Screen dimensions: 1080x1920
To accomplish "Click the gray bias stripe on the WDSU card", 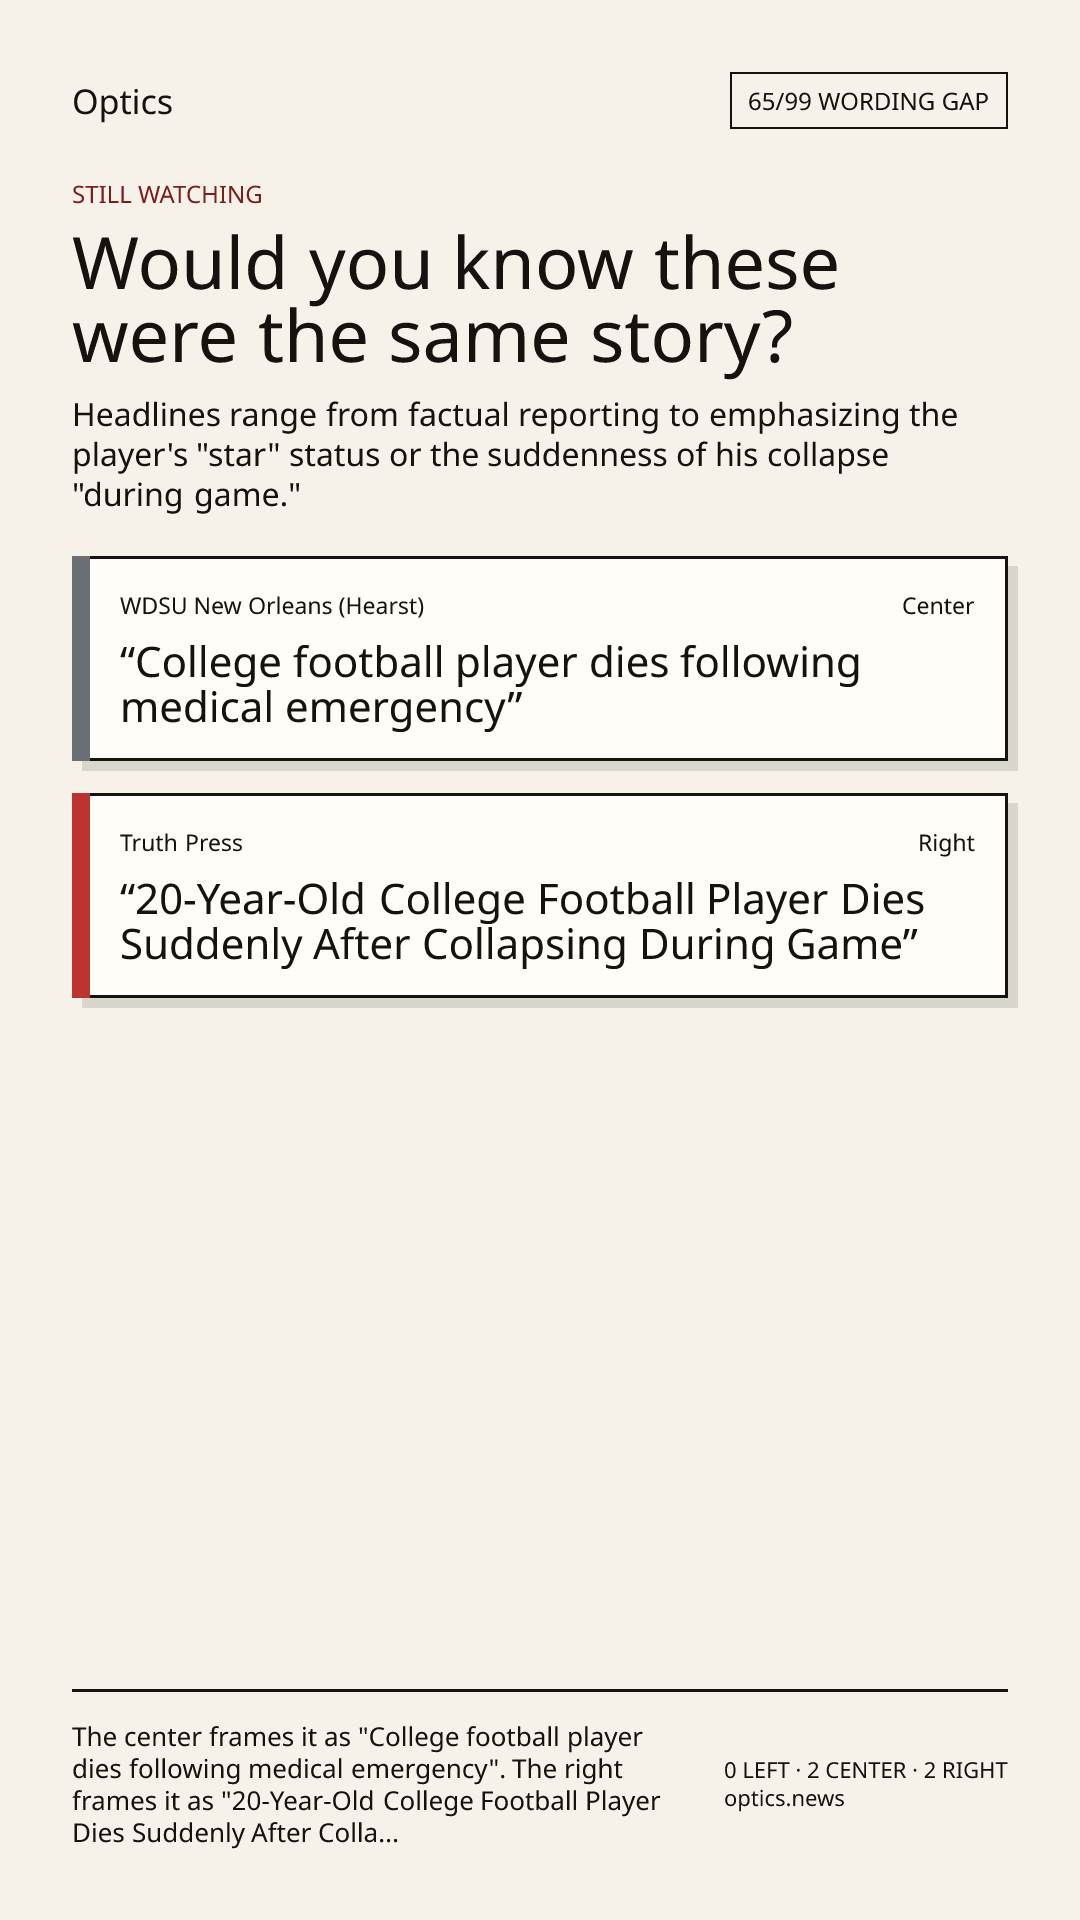I will click(81, 659).
